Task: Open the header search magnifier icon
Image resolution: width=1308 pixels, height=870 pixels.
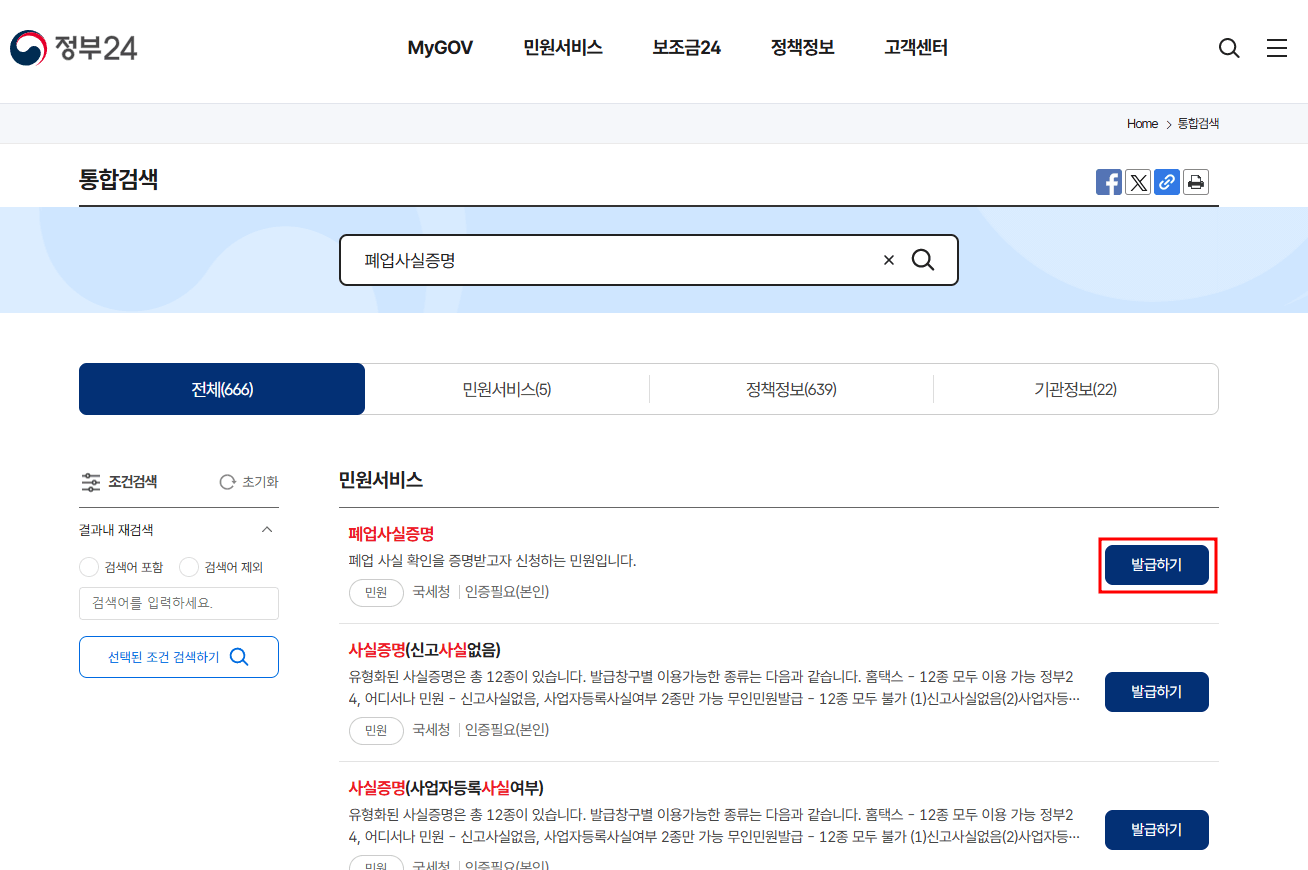Action: coord(1229,48)
